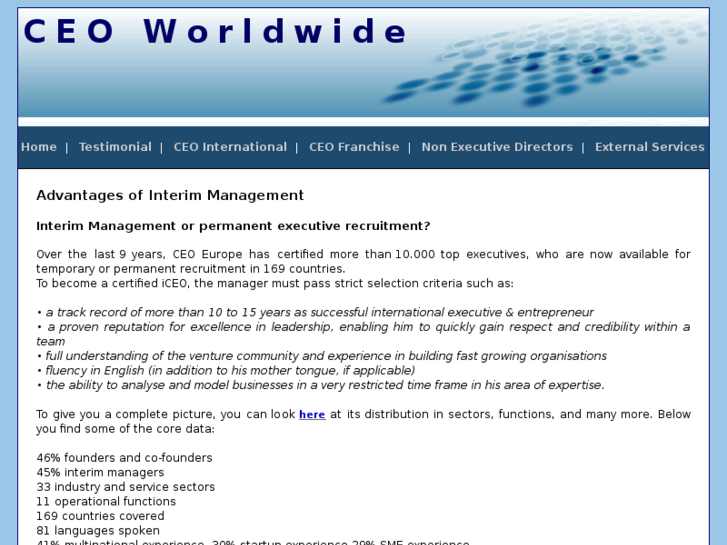Click the '169 countries covered' line
This screenshot has height=545, width=727.
[100, 516]
